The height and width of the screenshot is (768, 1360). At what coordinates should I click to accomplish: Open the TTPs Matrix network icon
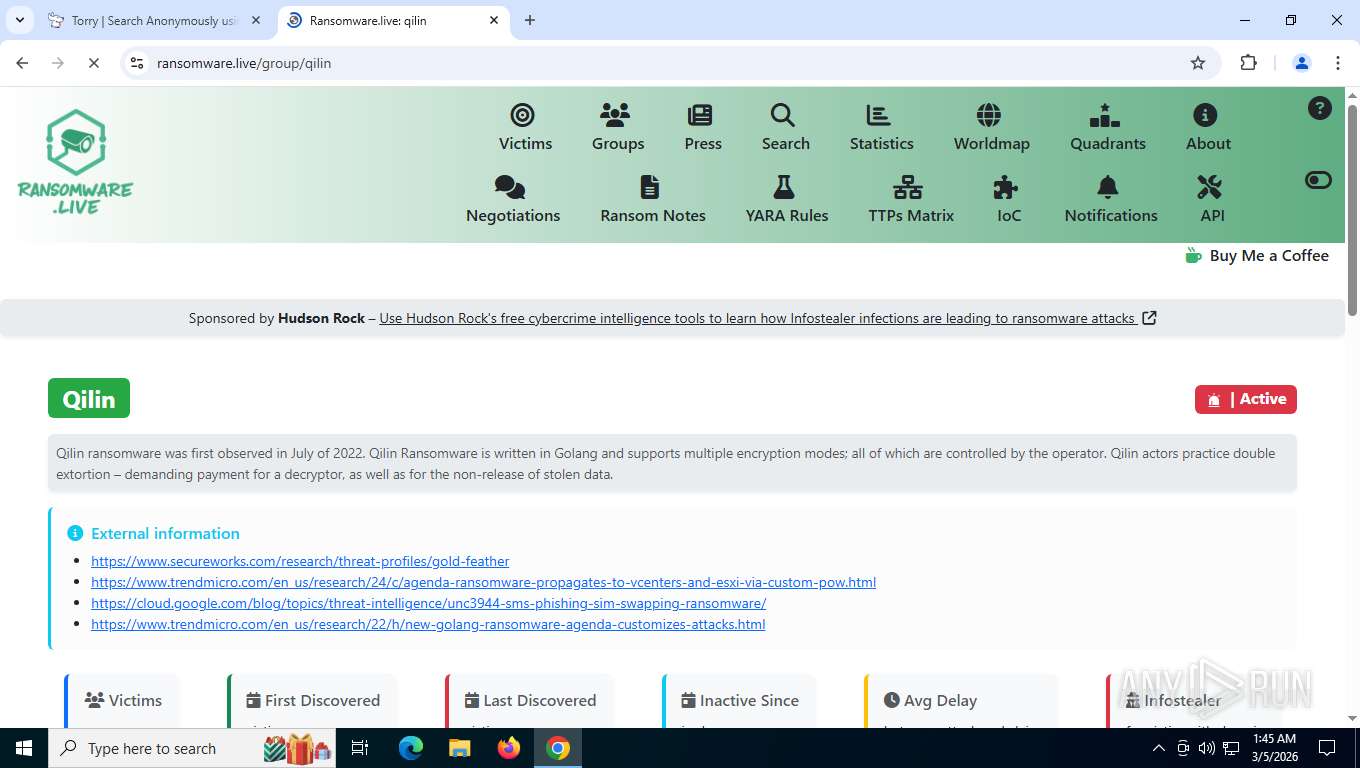(908, 187)
